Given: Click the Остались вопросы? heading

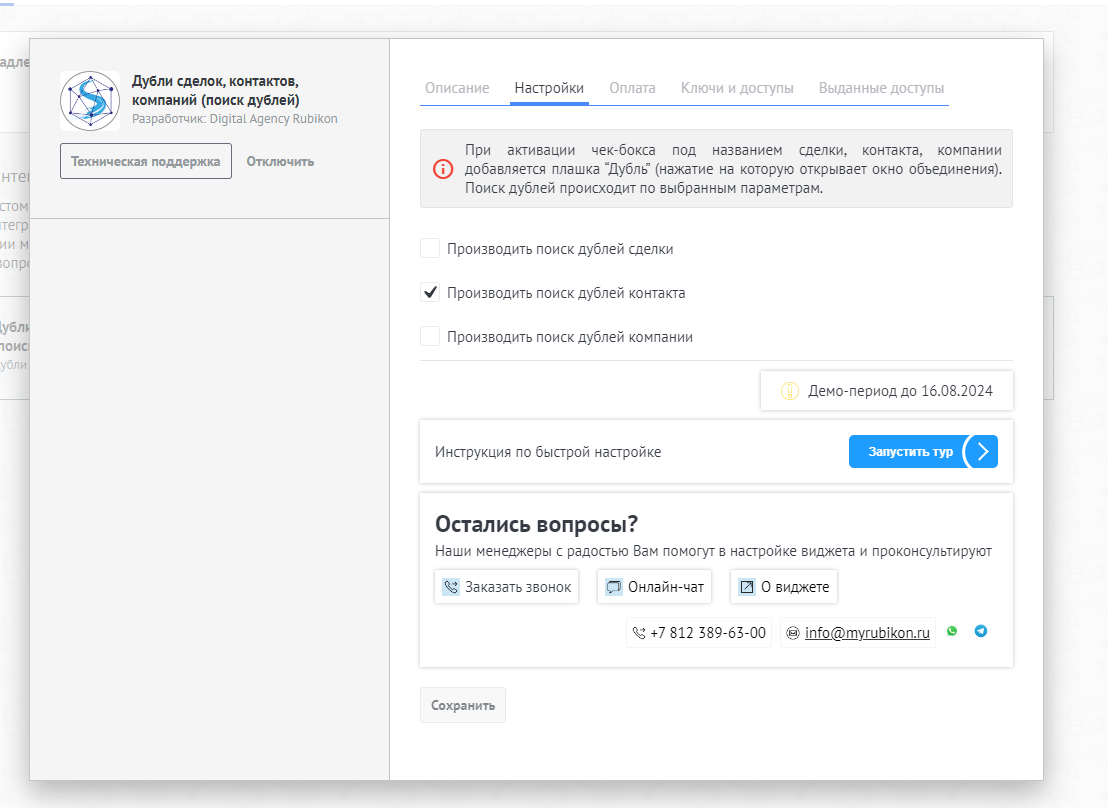Looking at the screenshot, I should coord(536,524).
